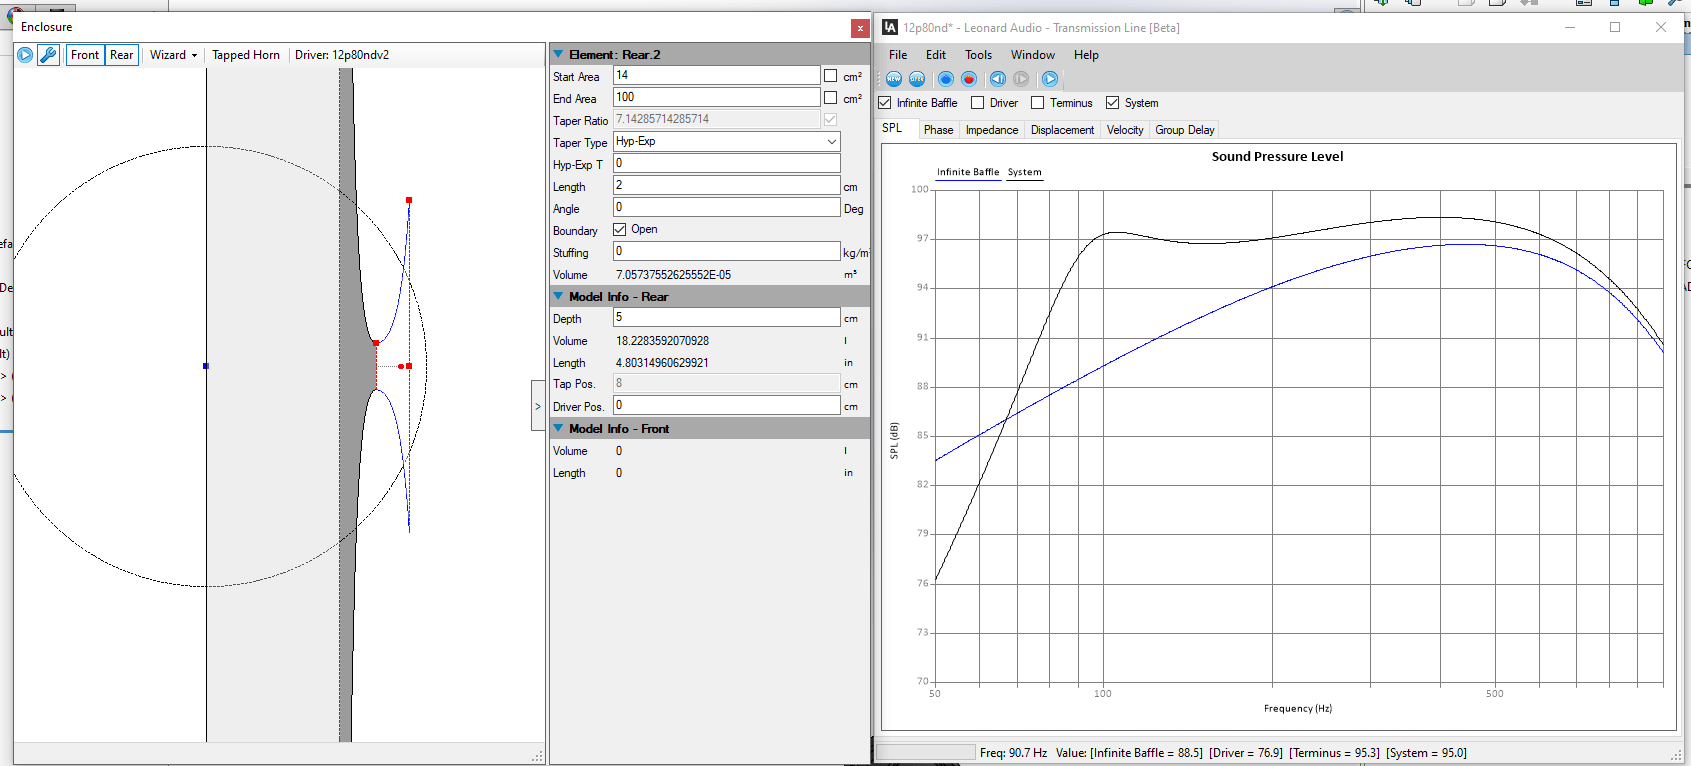Click the Element Length input field
This screenshot has height=766, width=1691.
coord(726,185)
